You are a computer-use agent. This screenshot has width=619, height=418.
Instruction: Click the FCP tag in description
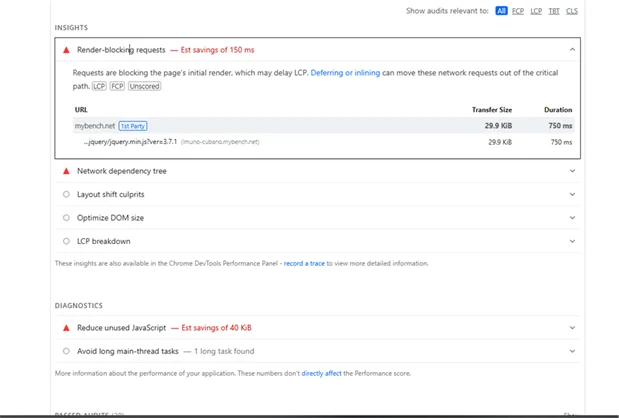117,86
